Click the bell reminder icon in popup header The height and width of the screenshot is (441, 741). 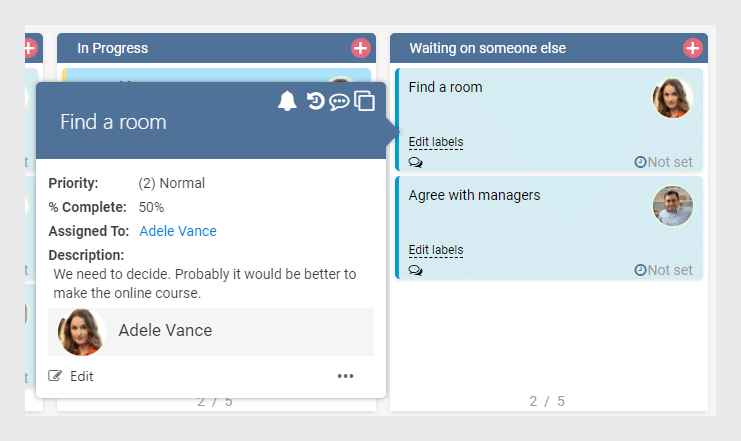tap(287, 101)
